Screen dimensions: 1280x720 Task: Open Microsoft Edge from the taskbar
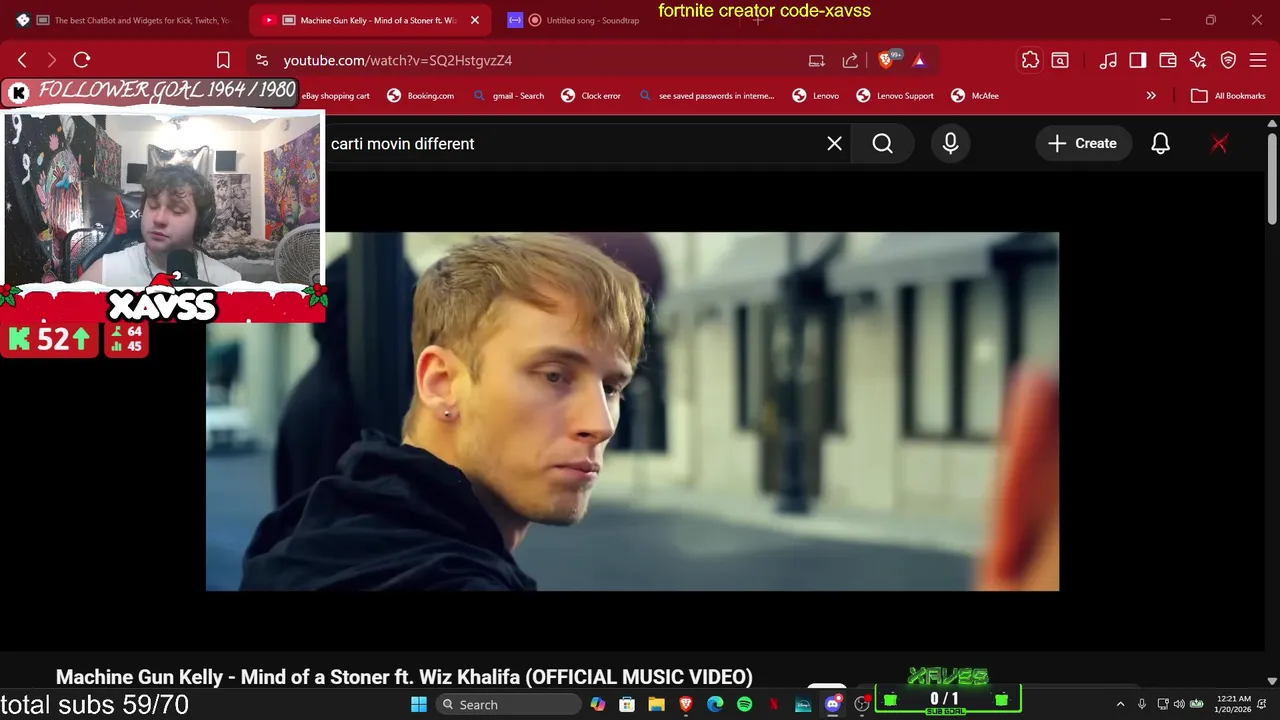pyautogui.click(x=715, y=705)
